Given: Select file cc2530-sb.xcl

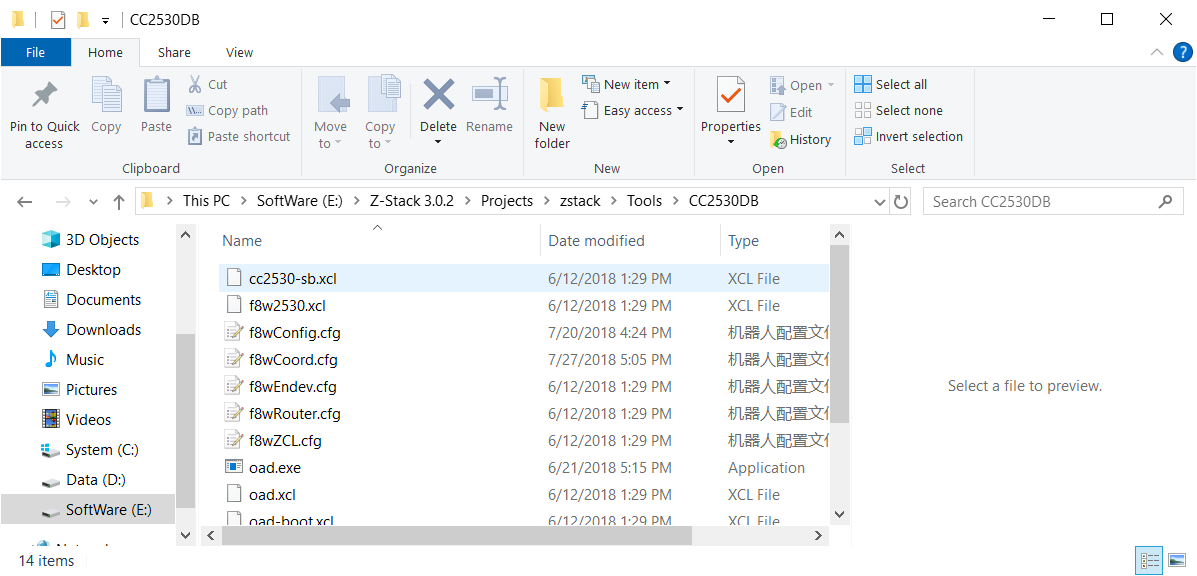Looking at the screenshot, I should click(x=292, y=278).
